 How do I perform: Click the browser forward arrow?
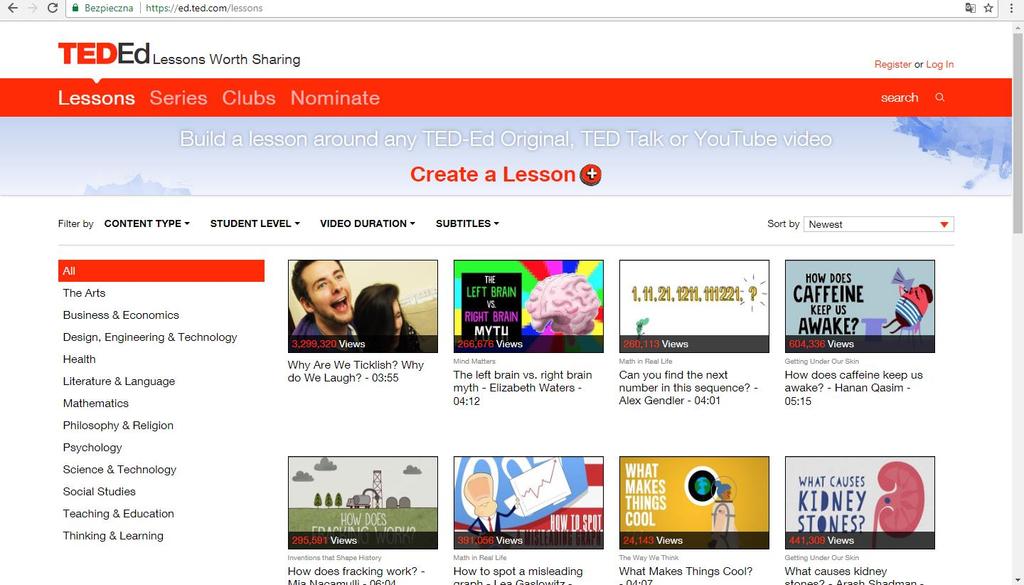point(32,8)
